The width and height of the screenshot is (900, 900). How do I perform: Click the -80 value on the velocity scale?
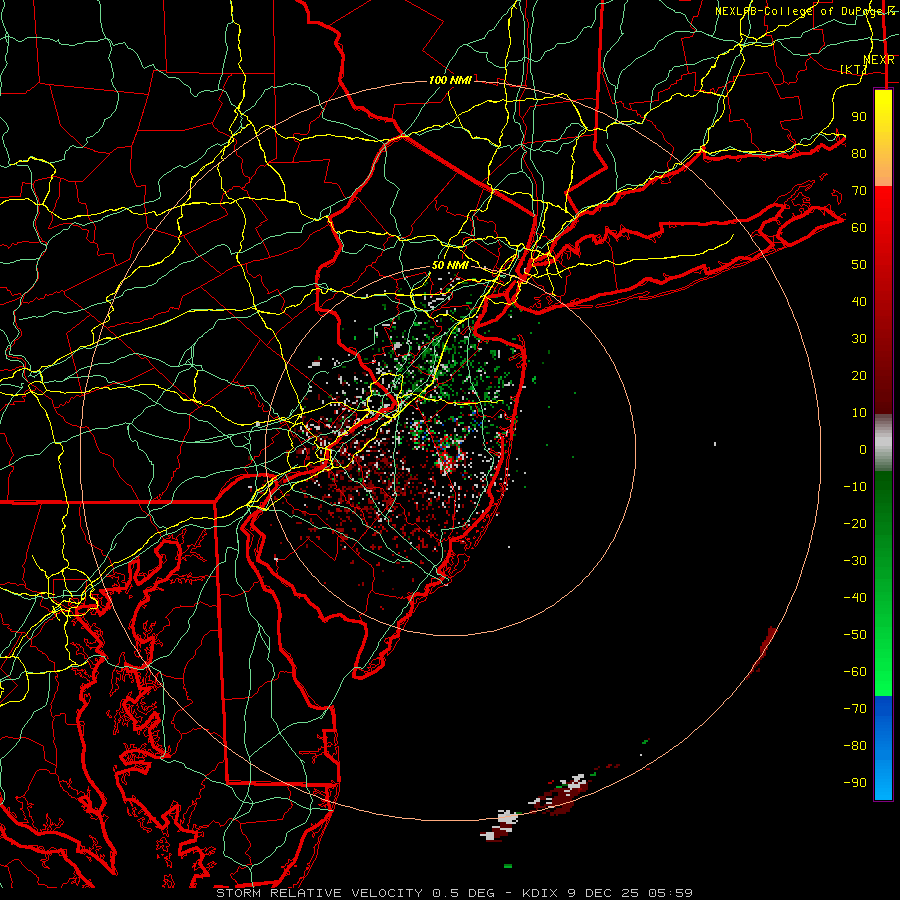(x=855, y=746)
